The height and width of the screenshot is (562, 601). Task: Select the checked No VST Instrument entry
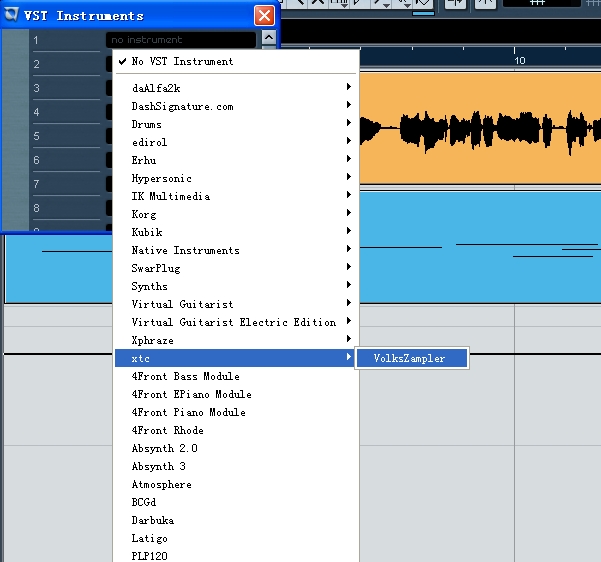(x=236, y=61)
